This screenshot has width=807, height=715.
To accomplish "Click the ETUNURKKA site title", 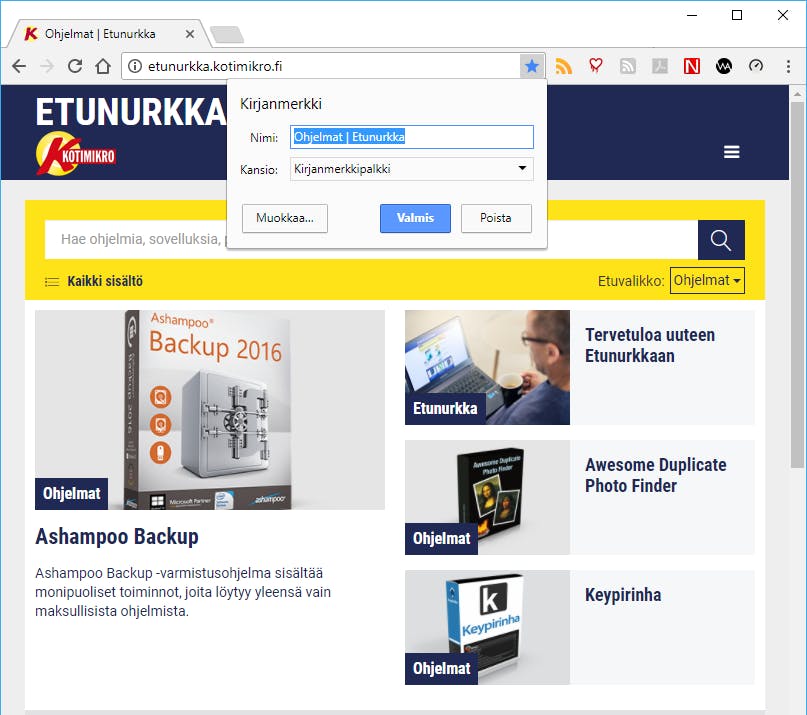I will pyautogui.click(x=131, y=111).
